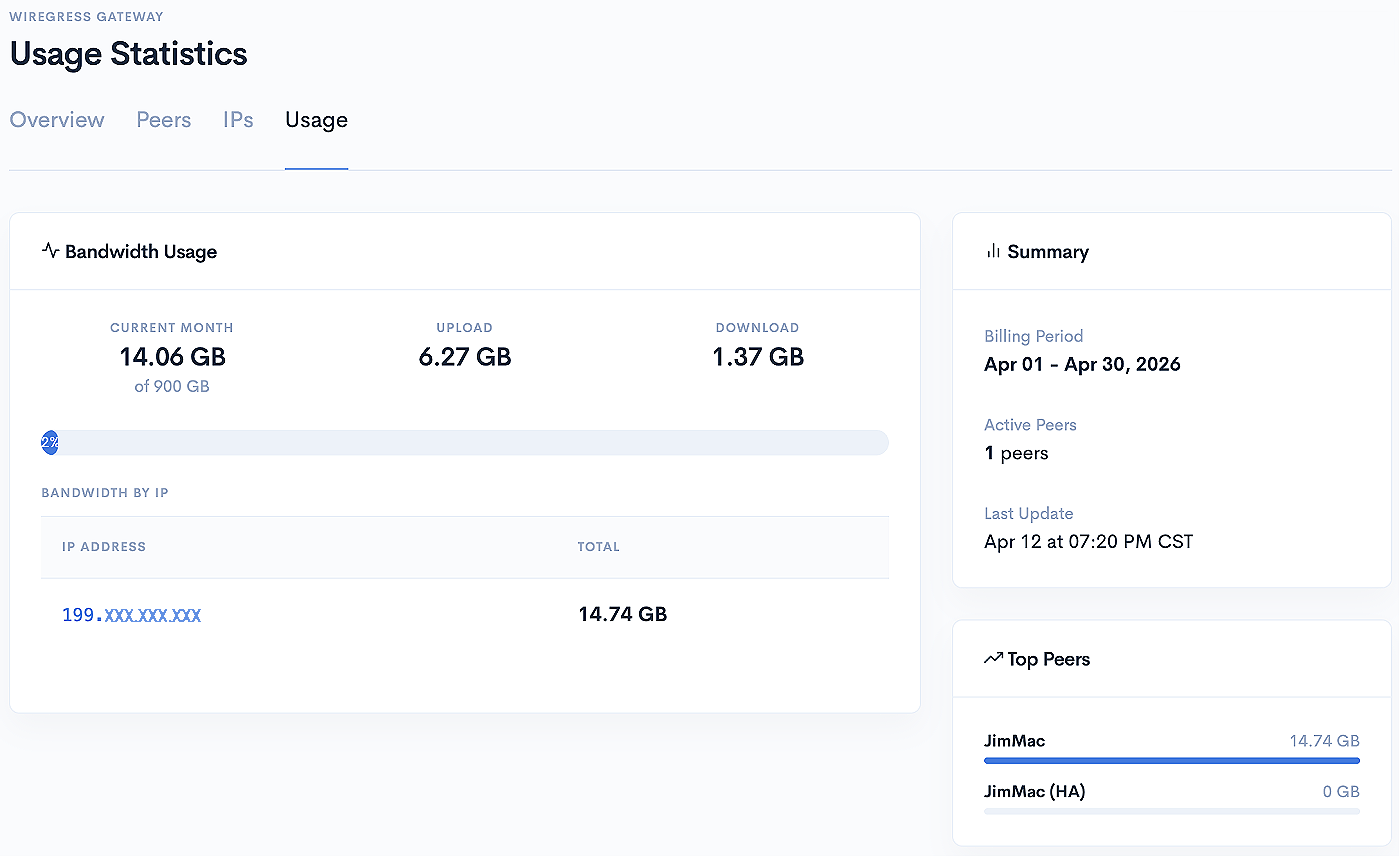The image size is (1400, 857).
Task: Click the Bandwidth Usage waveform icon
Action: pyautogui.click(x=50, y=251)
